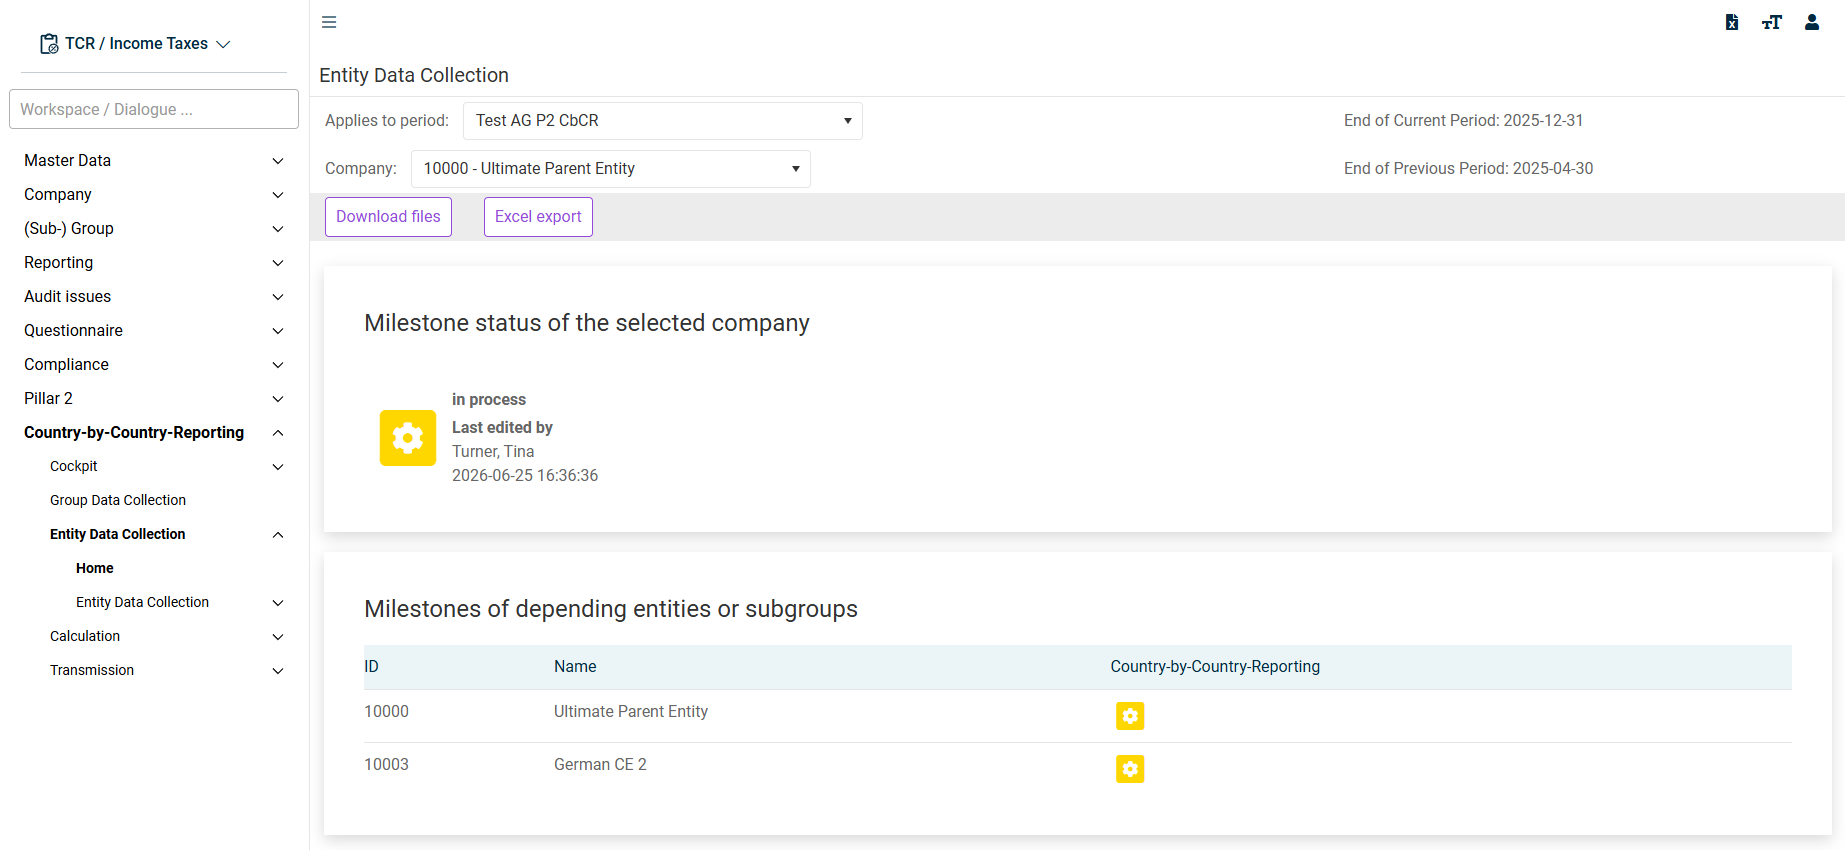
Task: Expand the Calculation submenu
Action: (x=167, y=637)
